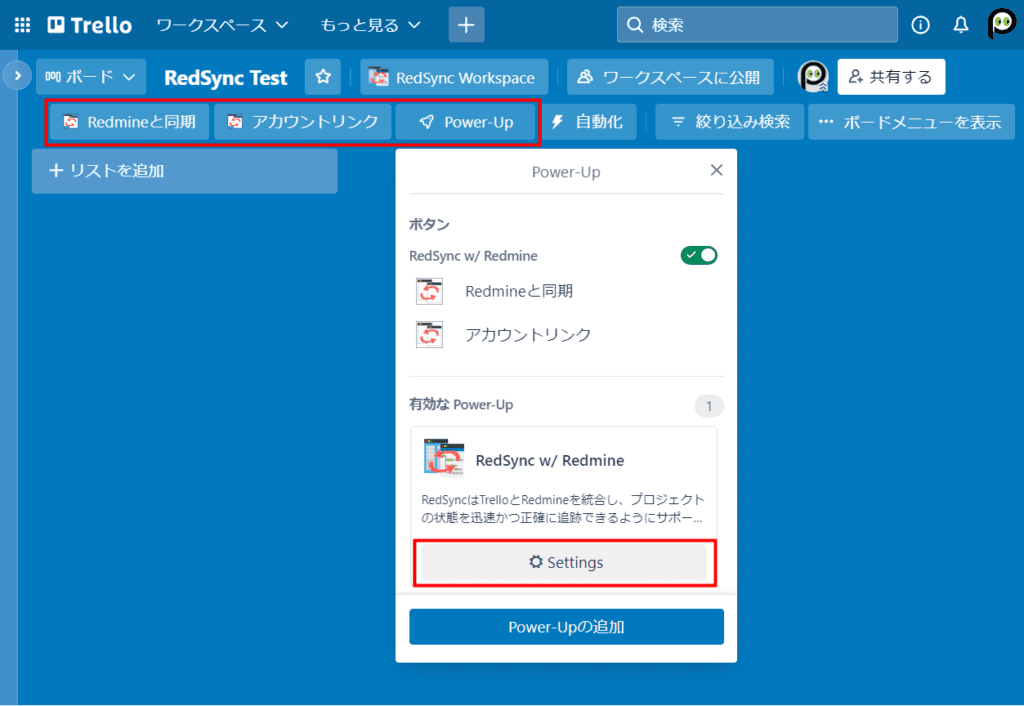Expand the collapsed left sidebar chevron
Image resolution: width=1024 pixels, height=706 pixels.
(x=17, y=75)
